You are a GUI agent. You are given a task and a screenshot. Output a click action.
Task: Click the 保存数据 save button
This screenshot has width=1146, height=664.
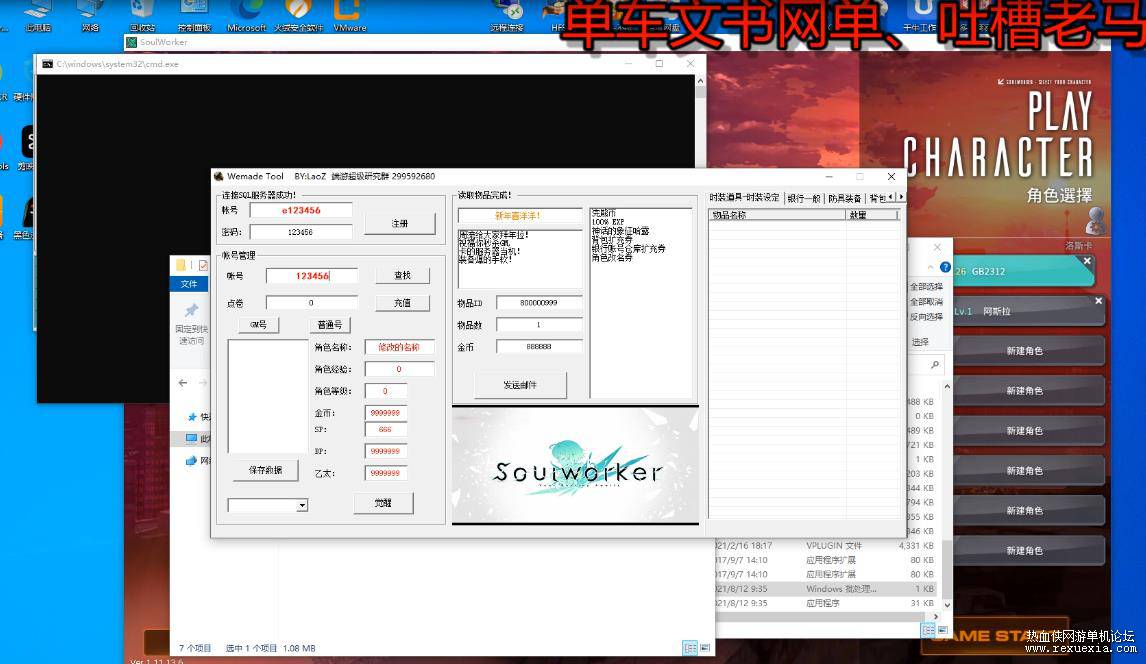265,470
